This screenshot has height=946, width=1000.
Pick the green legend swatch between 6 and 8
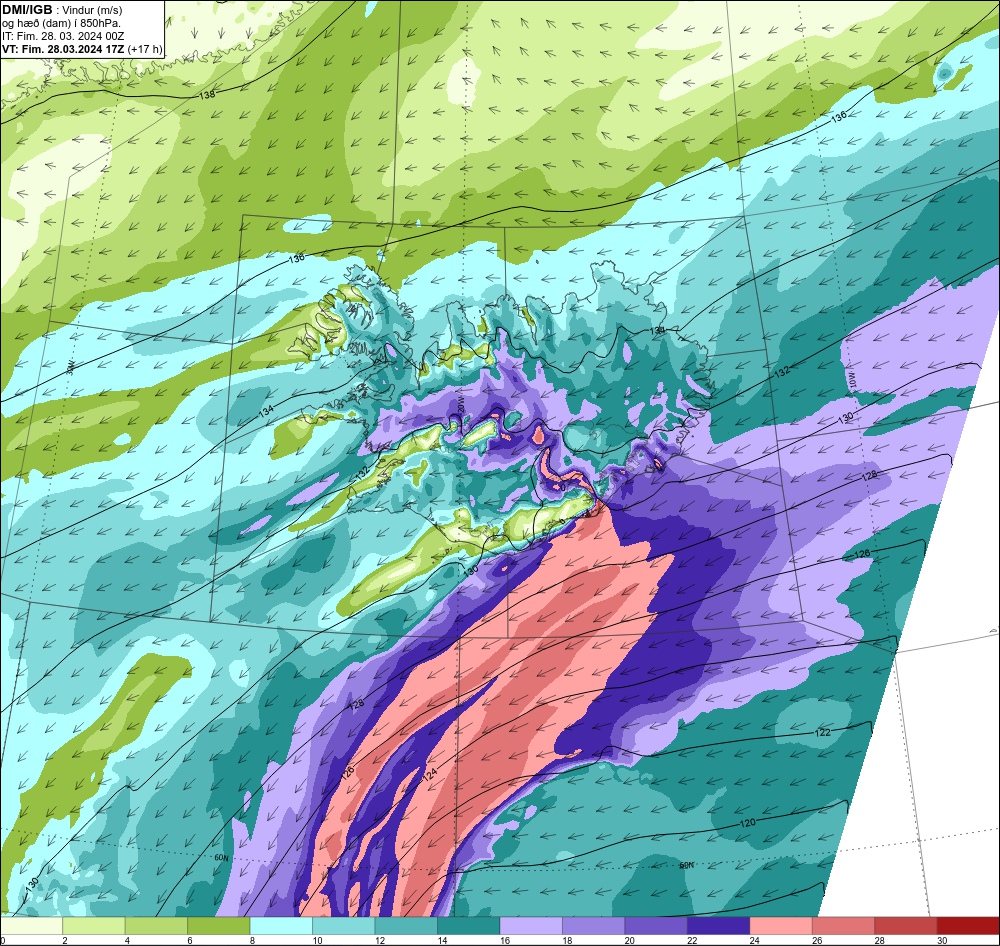pos(219,926)
